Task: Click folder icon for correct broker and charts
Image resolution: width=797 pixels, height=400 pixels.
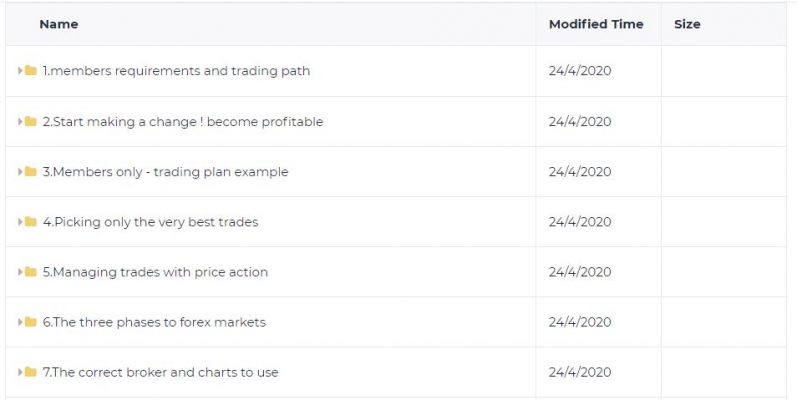Action: 30,372
